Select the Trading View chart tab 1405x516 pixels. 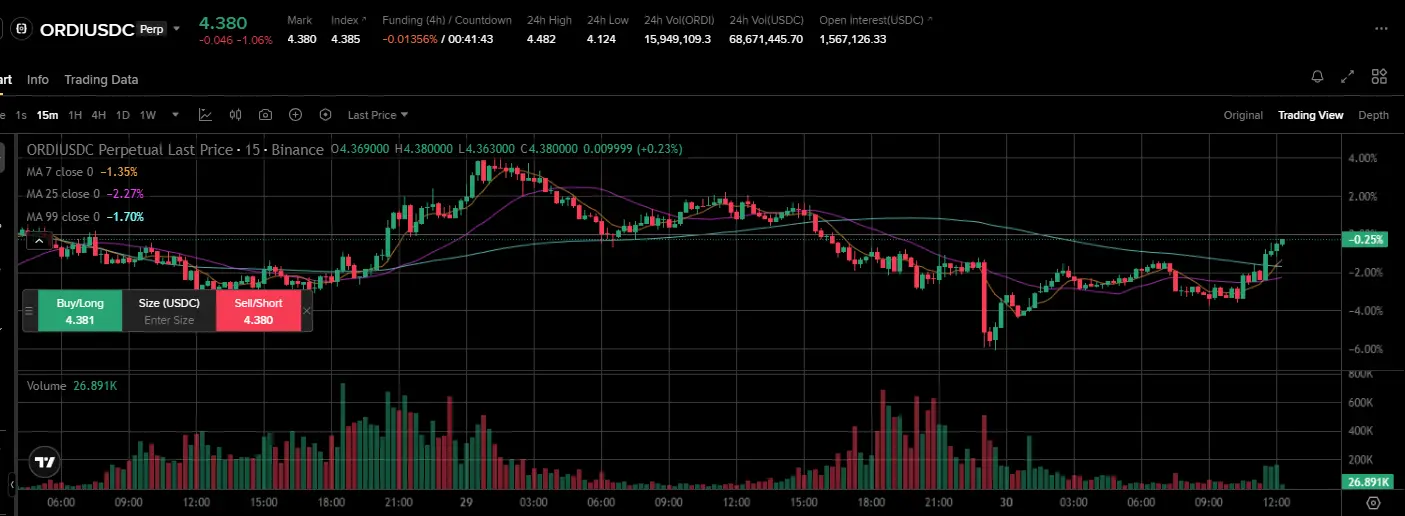[1310, 115]
